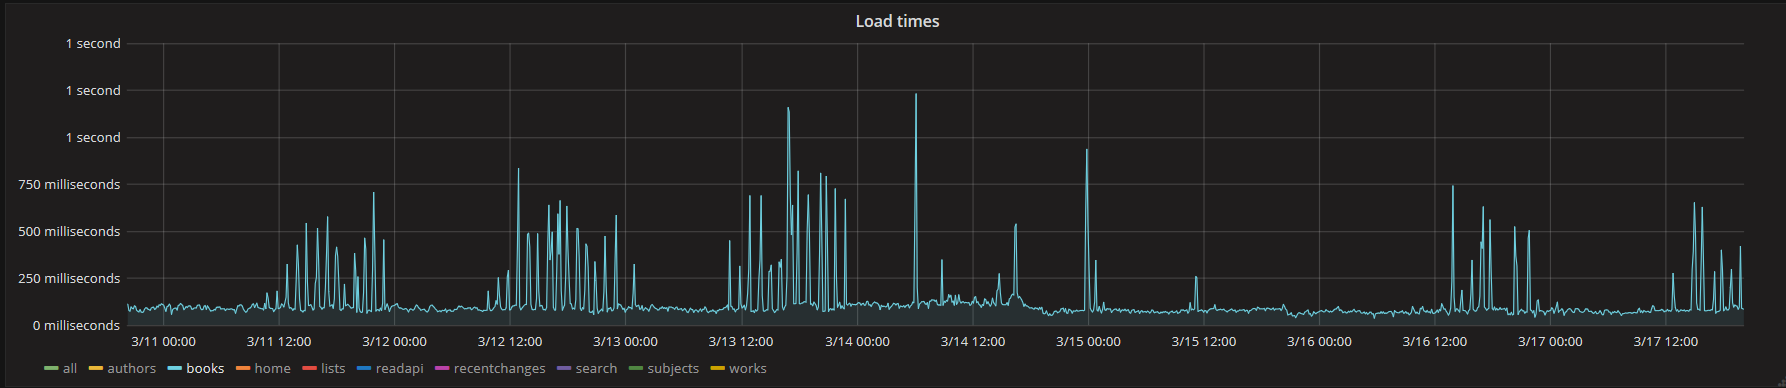The image size is (1786, 388).
Task: Toggle the 'search' series in legend
Action: (x=596, y=369)
